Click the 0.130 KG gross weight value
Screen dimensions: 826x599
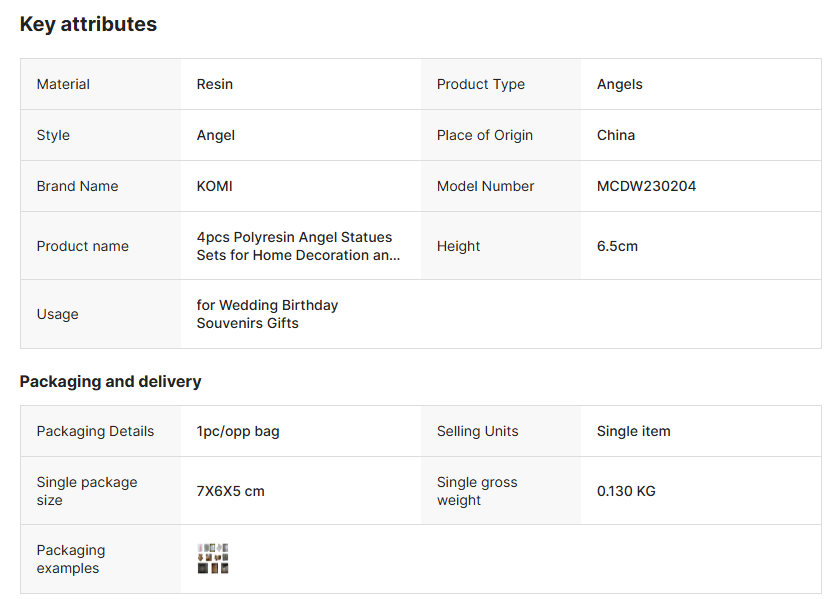(x=626, y=491)
